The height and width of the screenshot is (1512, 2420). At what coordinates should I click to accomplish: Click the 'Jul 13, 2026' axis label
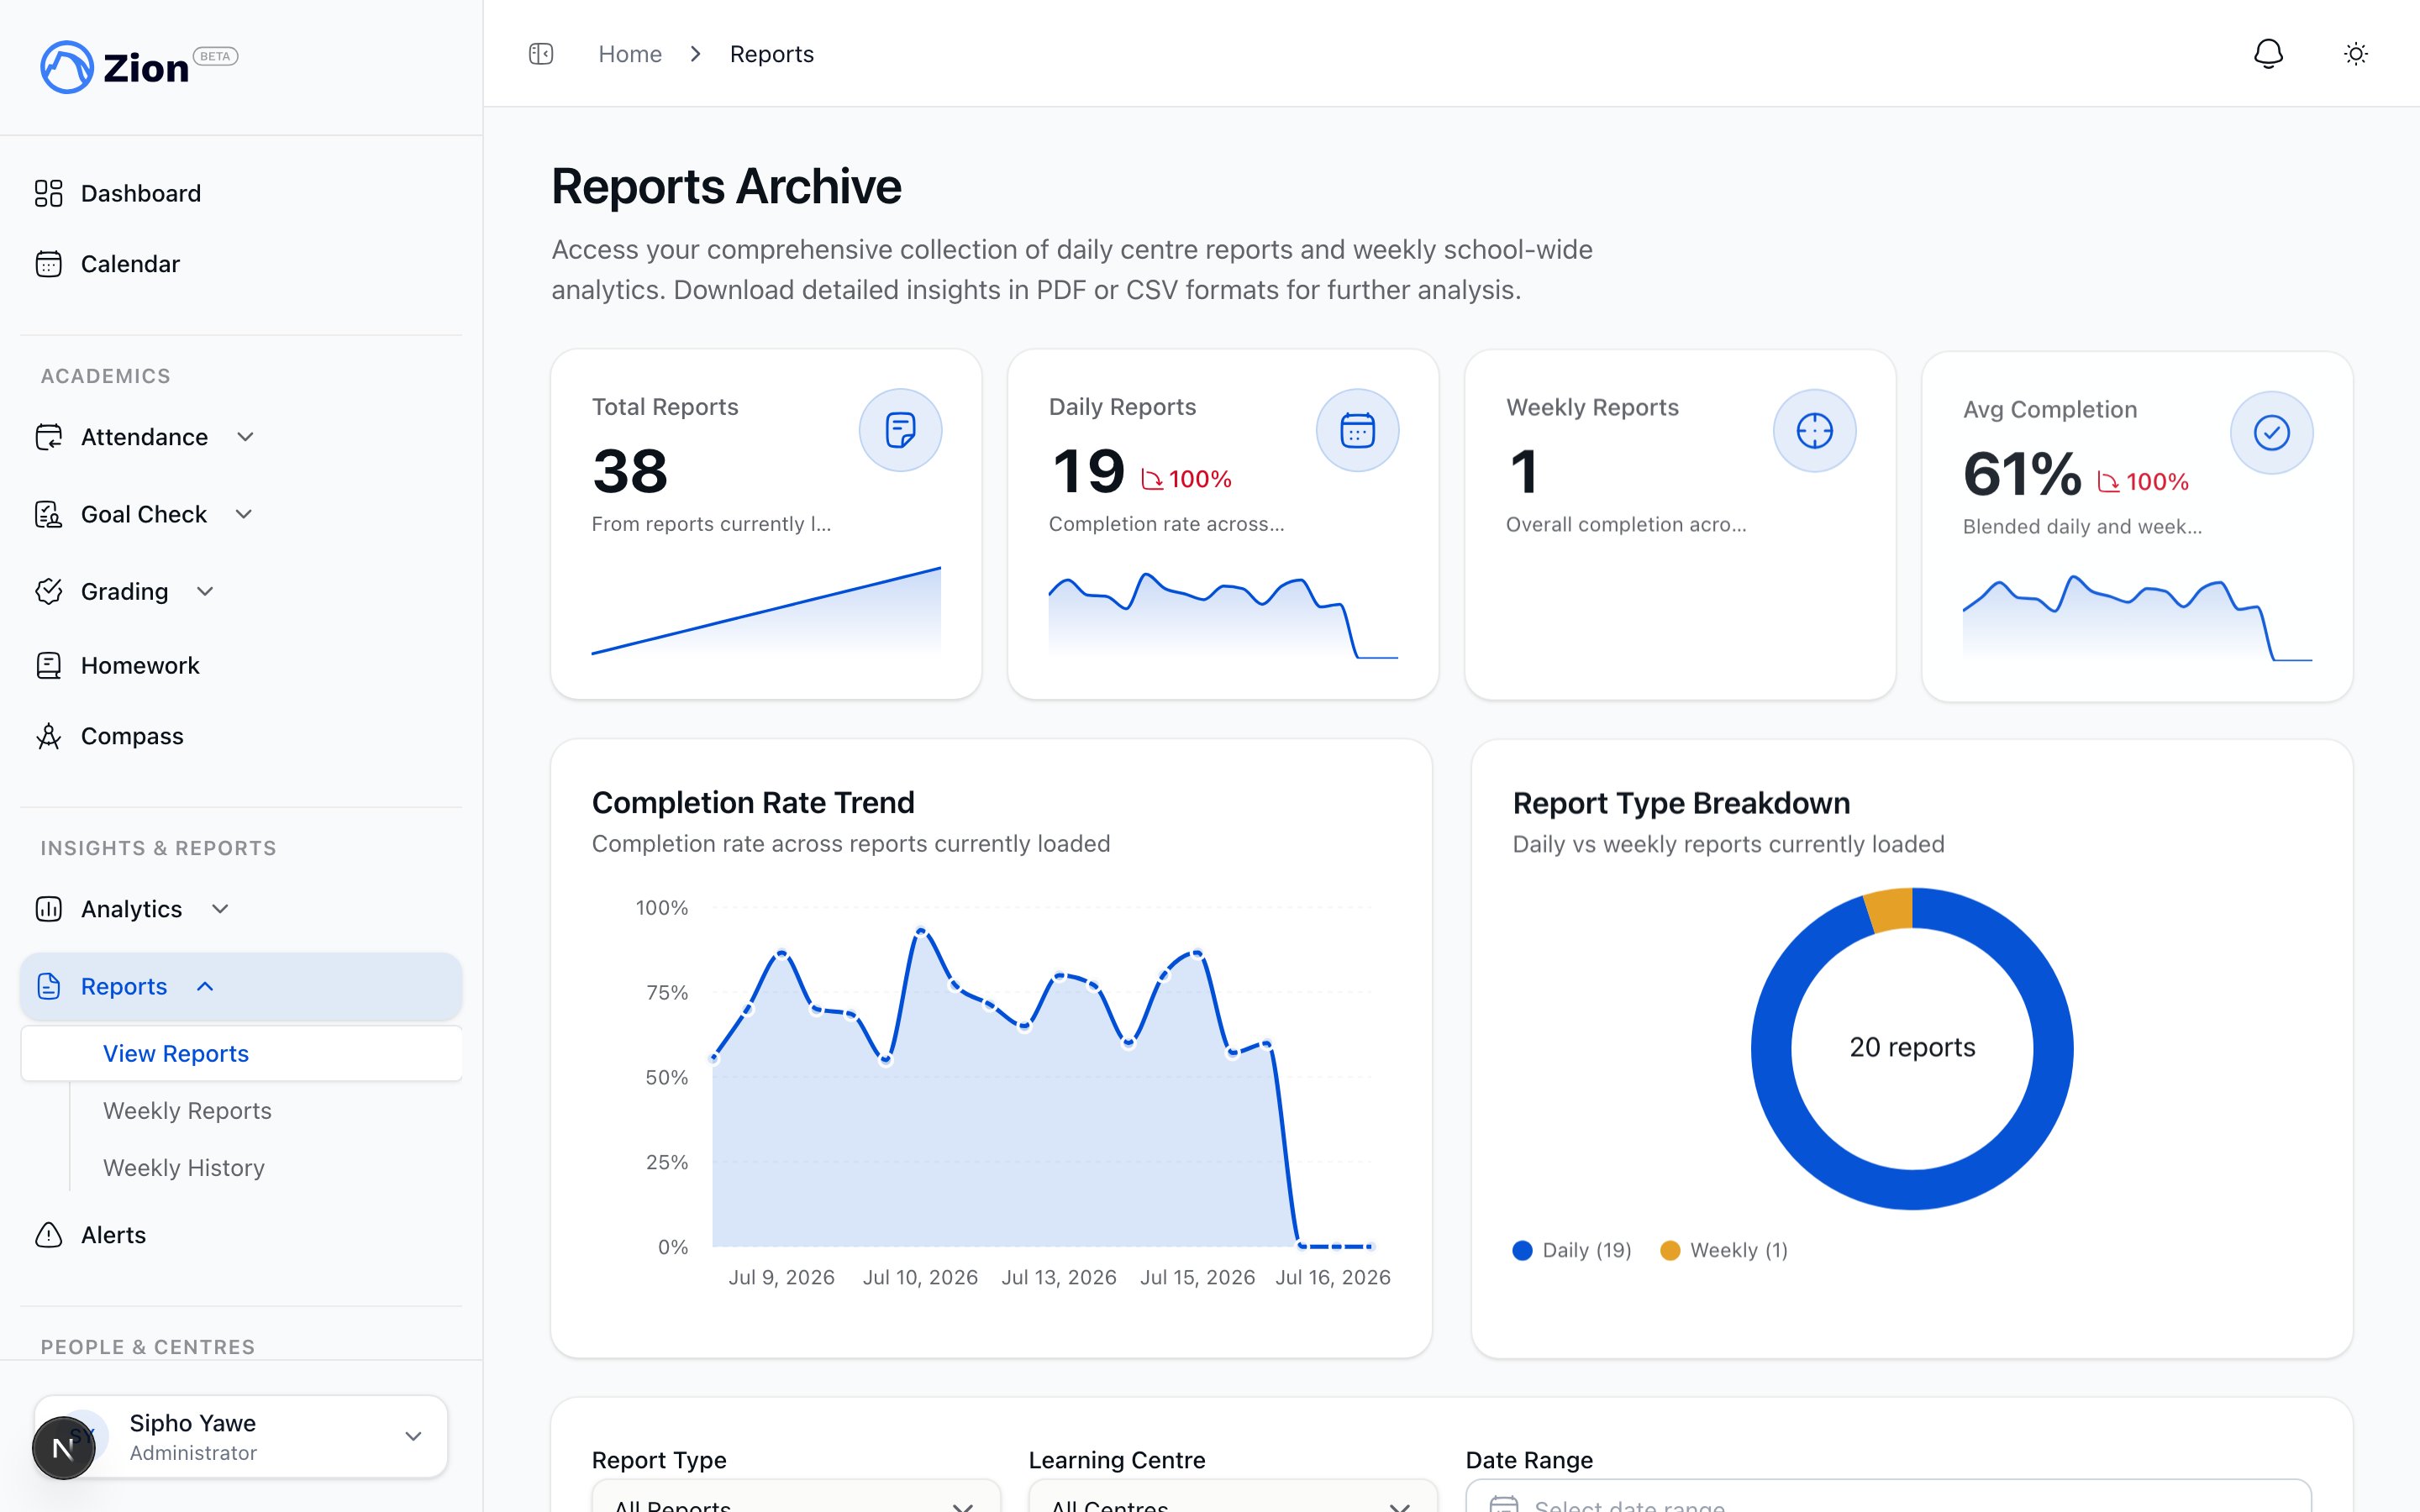[x=1059, y=1277]
